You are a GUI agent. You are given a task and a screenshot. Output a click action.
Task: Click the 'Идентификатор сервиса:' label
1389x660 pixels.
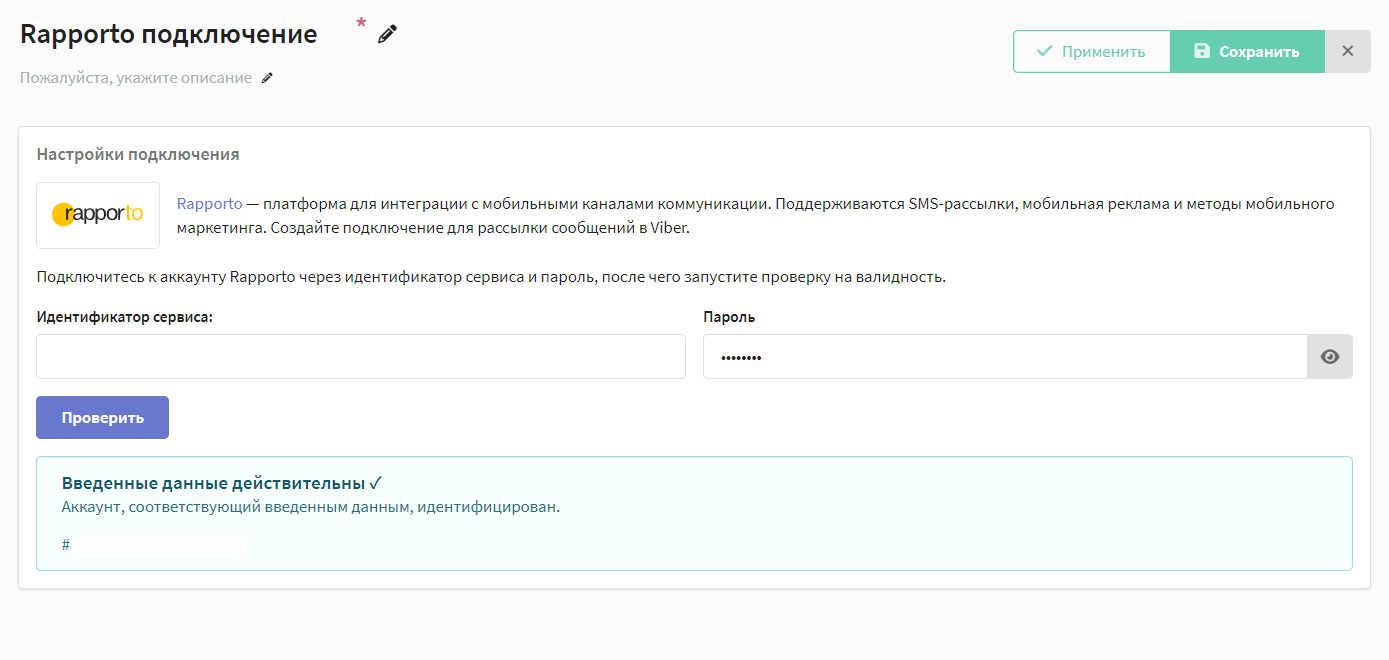point(125,317)
